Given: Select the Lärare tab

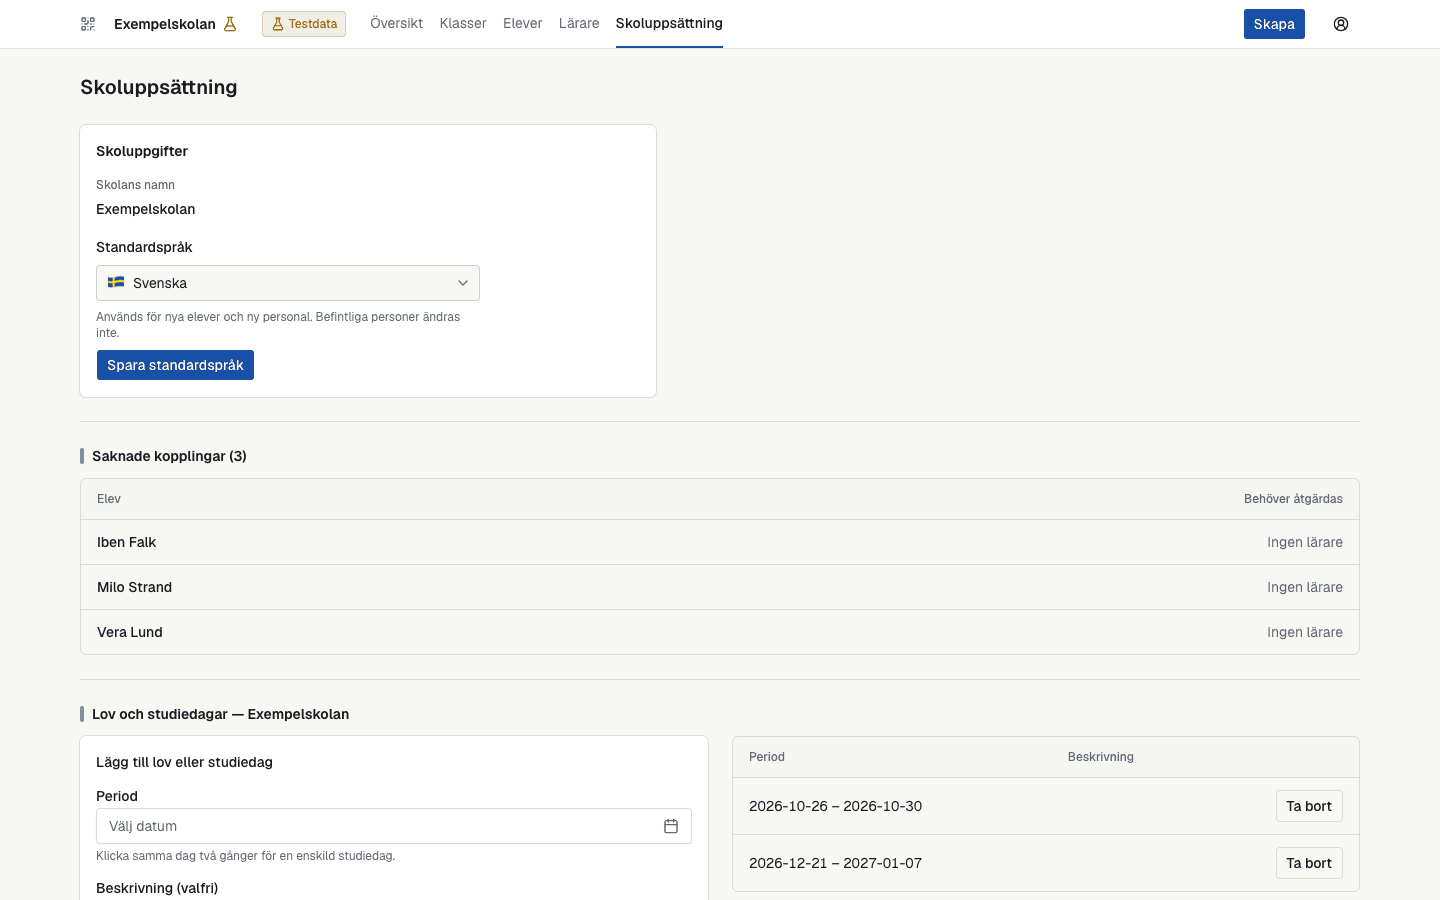Looking at the screenshot, I should 579,23.
